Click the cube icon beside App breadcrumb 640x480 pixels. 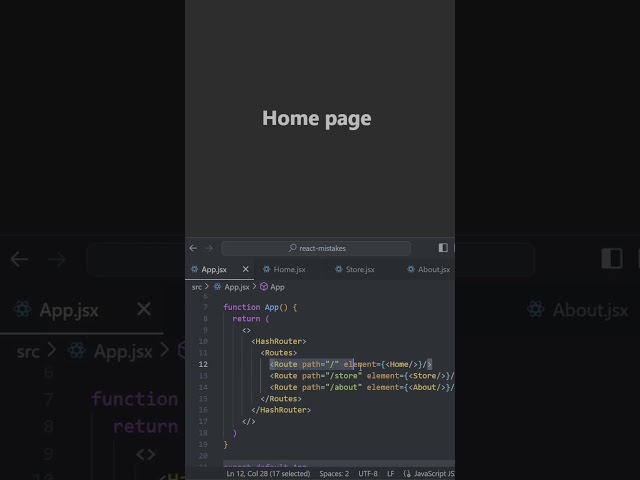point(264,287)
